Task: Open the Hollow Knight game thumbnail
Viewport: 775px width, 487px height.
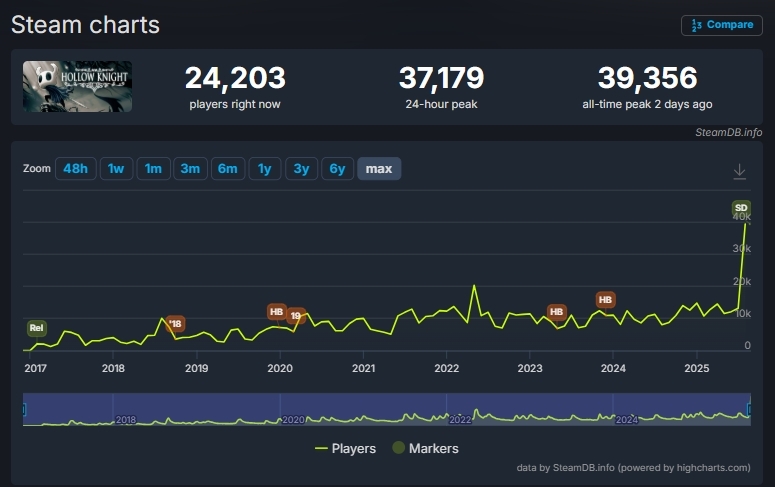Action: (x=78, y=86)
